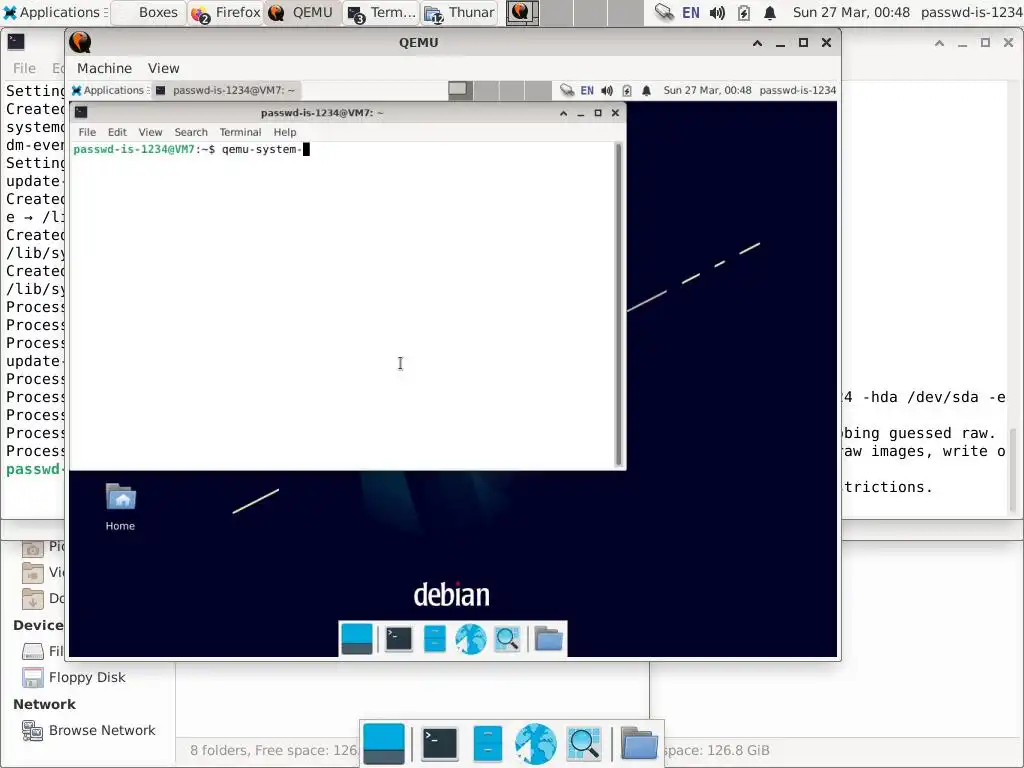The height and width of the screenshot is (768, 1024).
Task: Open file manager from guest dock
Action: point(434,639)
